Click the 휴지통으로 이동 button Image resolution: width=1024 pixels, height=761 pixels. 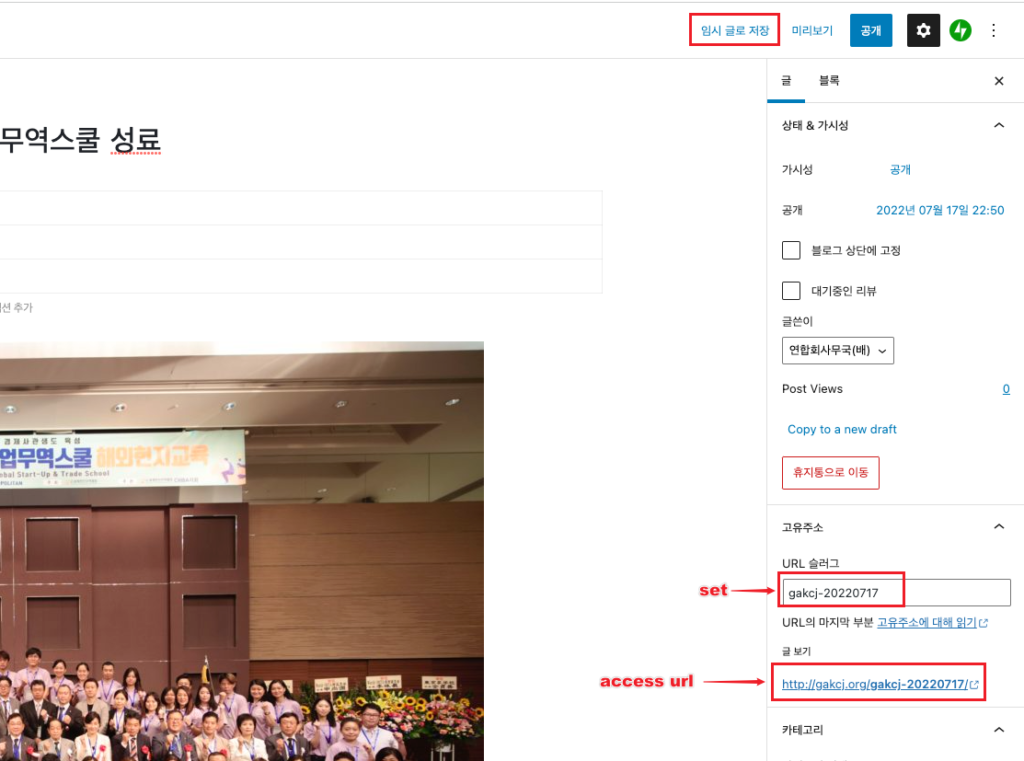tap(830, 472)
